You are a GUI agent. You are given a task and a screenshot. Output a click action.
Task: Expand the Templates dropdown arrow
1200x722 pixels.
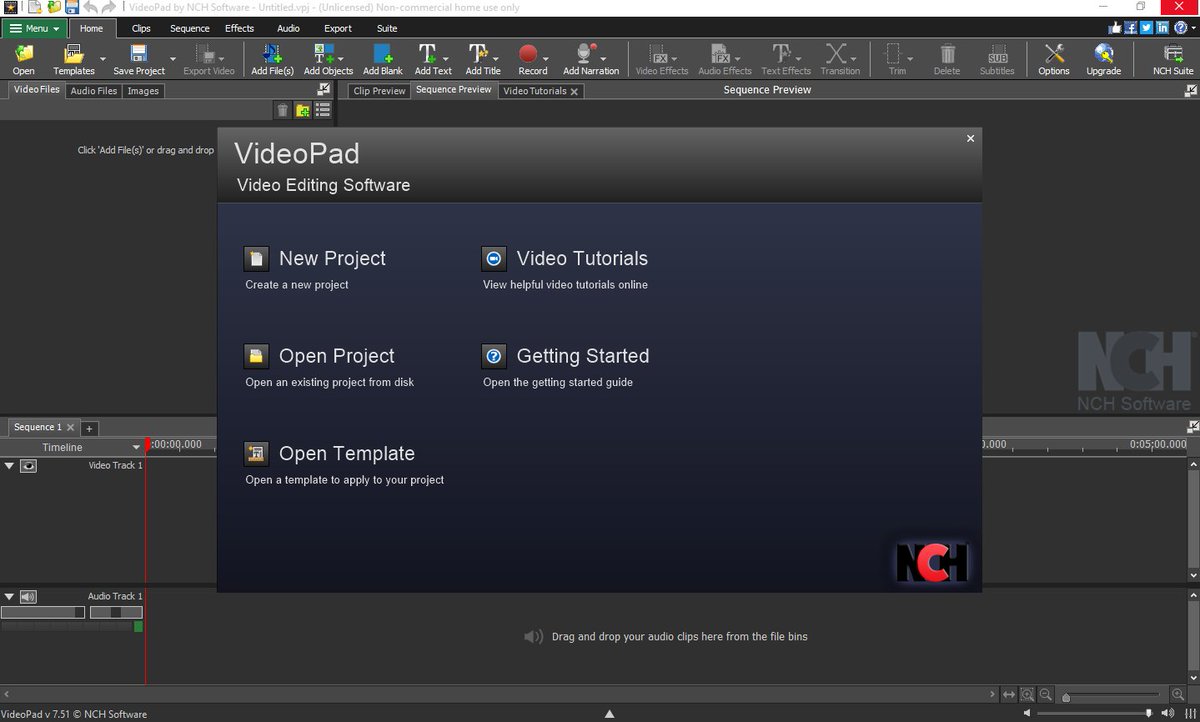pos(102,59)
